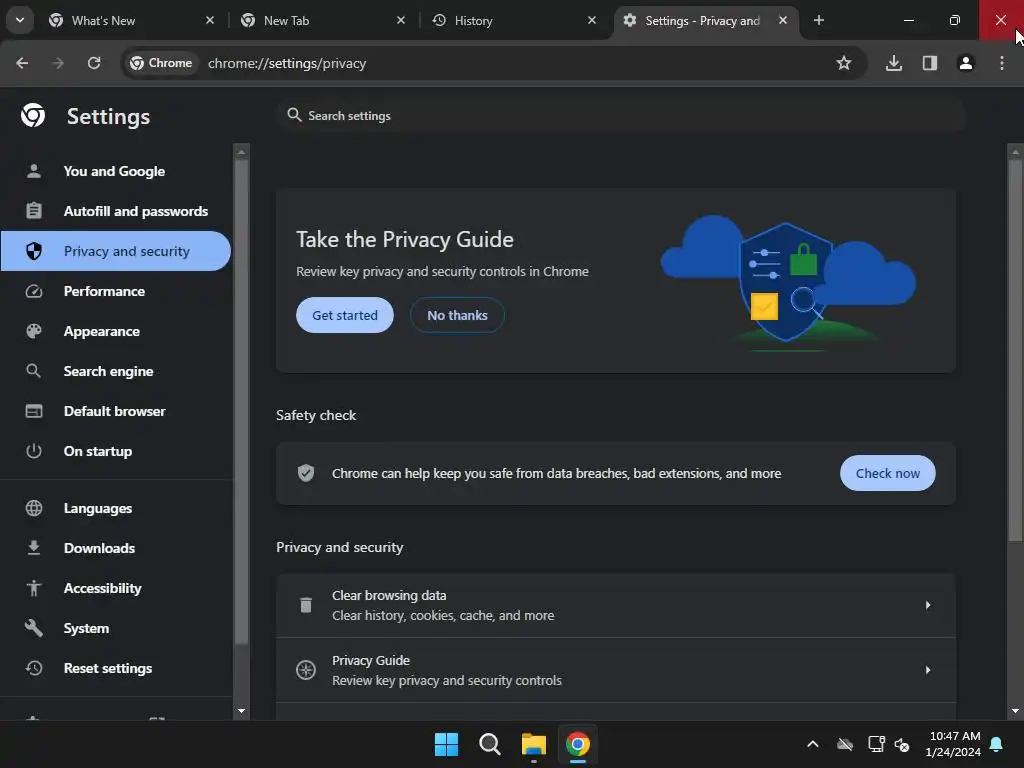1024x768 pixels.
Task: Show hidden system tray icons
Action: point(812,744)
